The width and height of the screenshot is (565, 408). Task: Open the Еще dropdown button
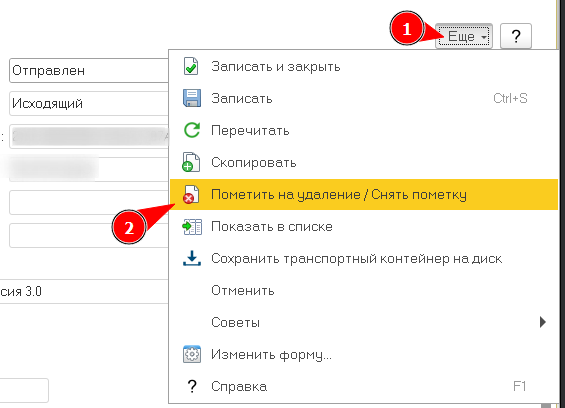pyautogui.click(x=464, y=36)
